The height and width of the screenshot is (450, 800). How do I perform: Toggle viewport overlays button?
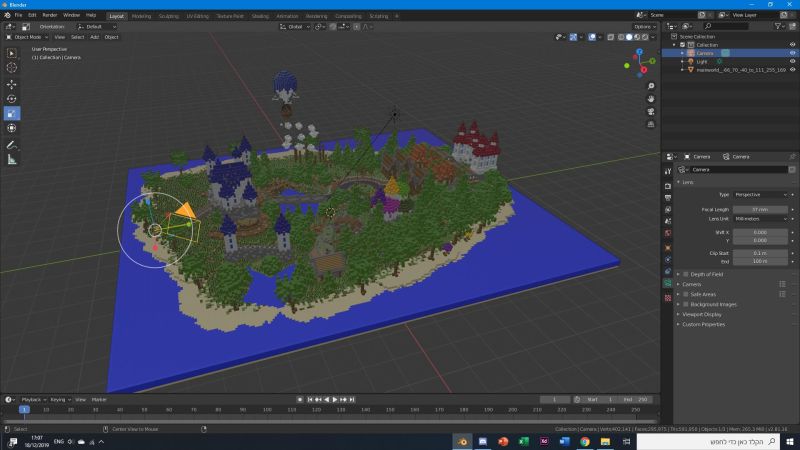pyautogui.click(x=592, y=37)
